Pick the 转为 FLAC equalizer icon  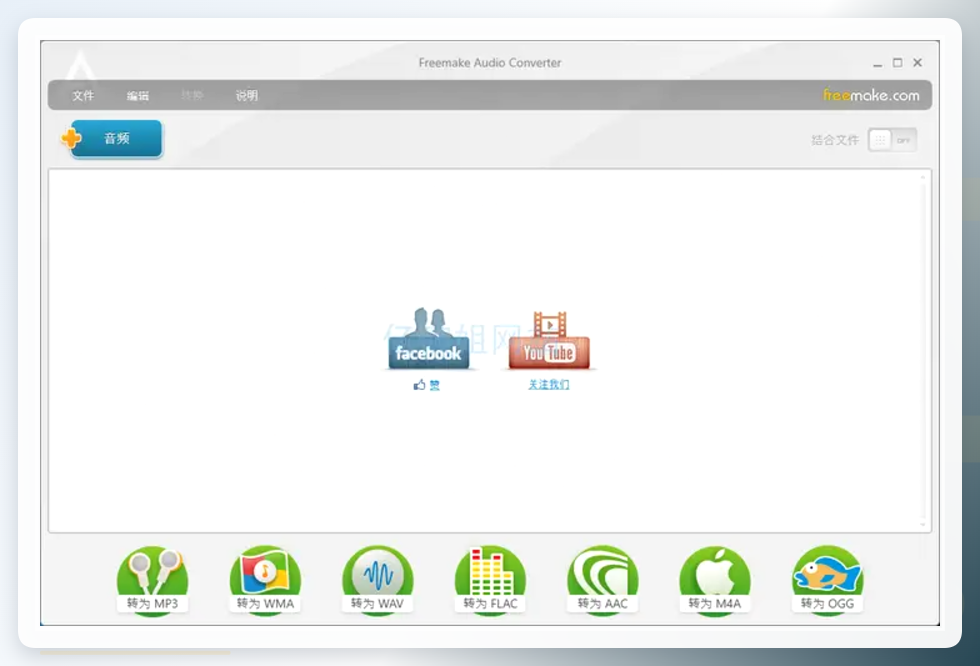coord(490,580)
